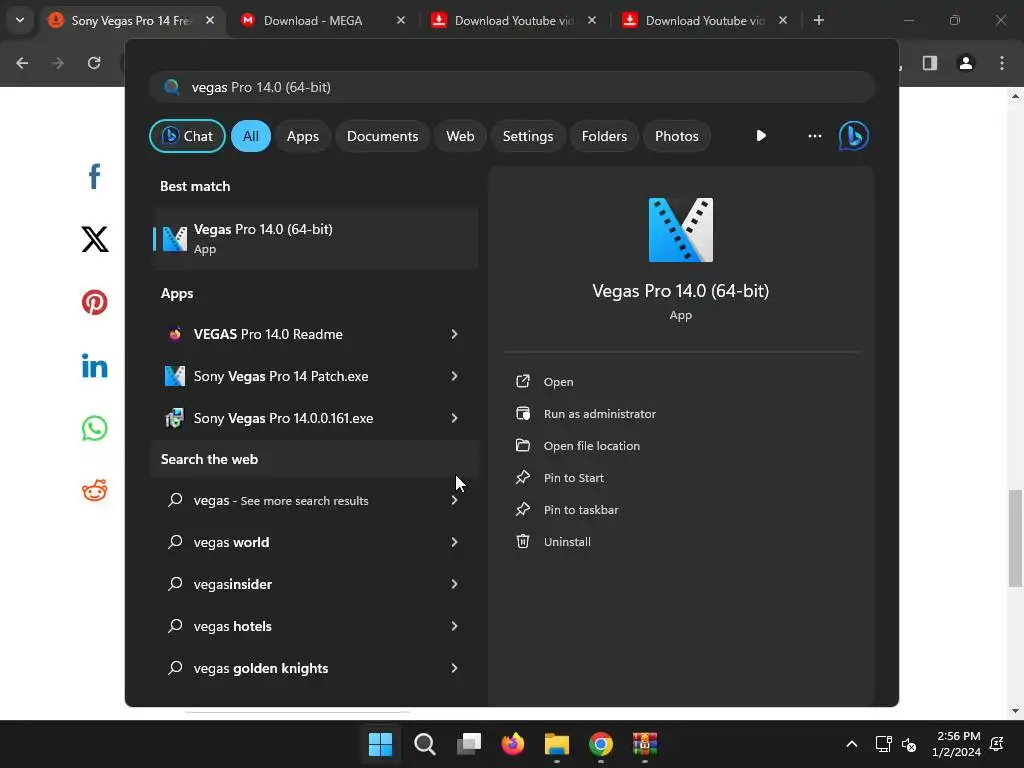Click the large Vegas Pro icon in preview pane
The height and width of the screenshot is (768, 1024).
point(680,230)
